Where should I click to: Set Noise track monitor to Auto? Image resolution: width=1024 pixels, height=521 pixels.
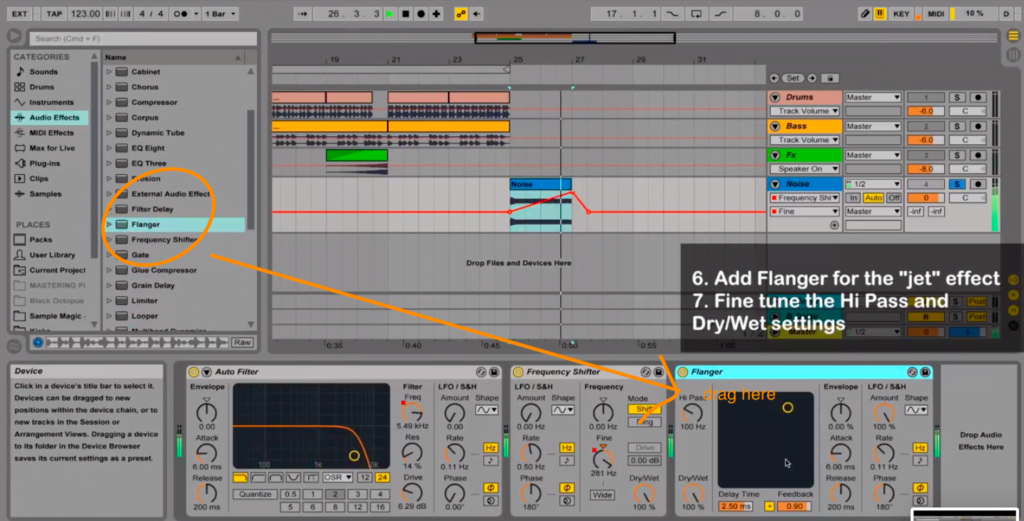(x=872, y=198)
